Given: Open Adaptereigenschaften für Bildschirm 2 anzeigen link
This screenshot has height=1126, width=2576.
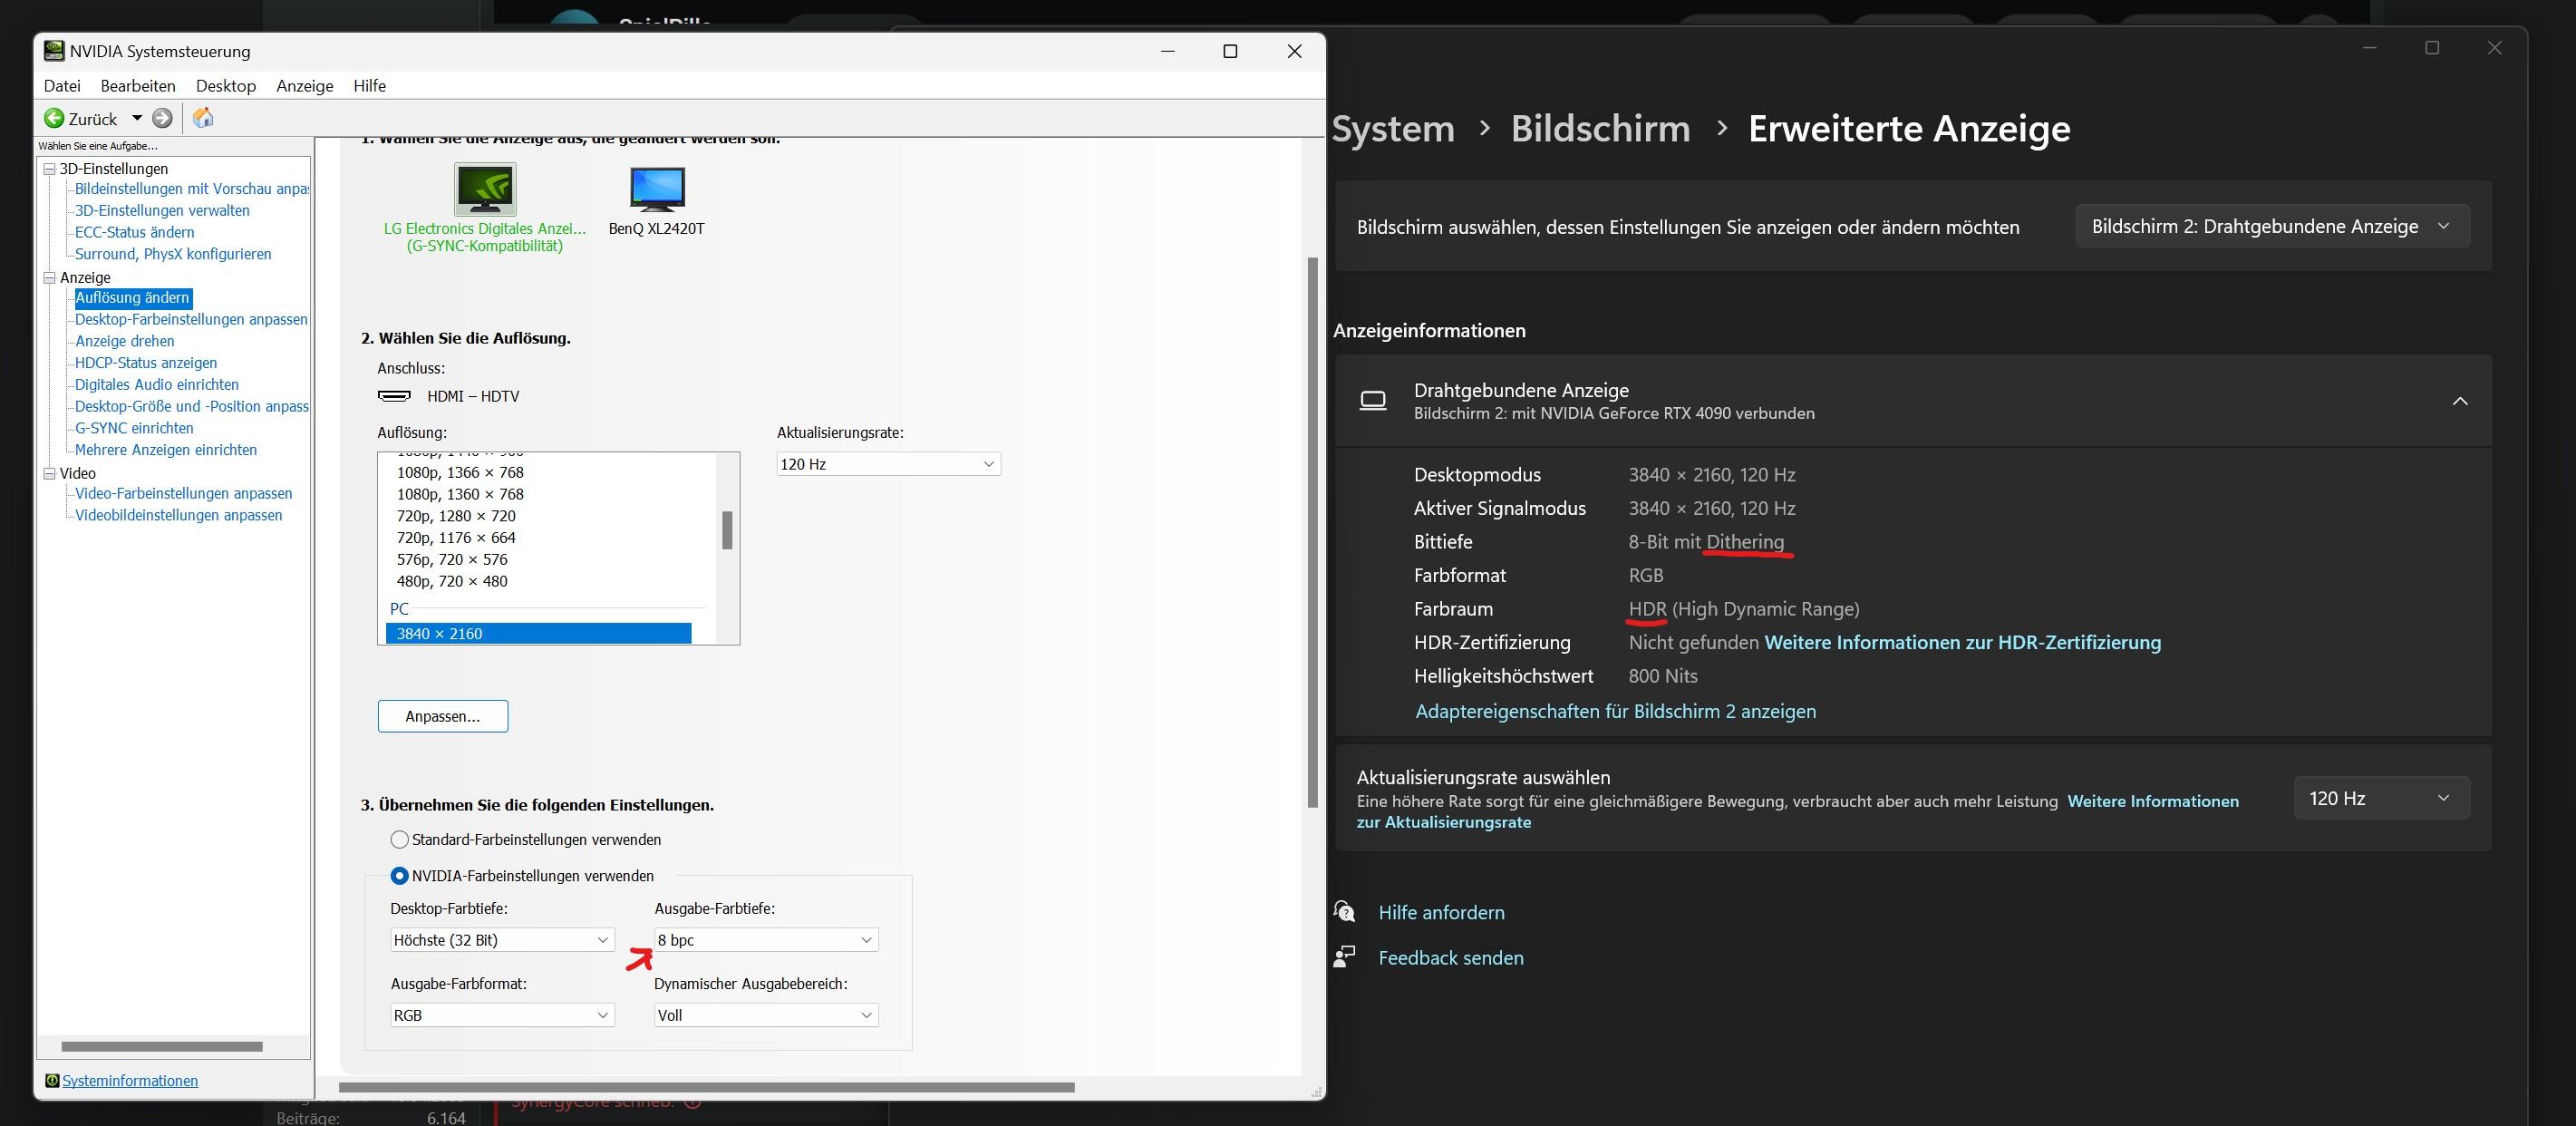Looking at the screenshot, I should pyautogui.click(x=1615, y=711).
